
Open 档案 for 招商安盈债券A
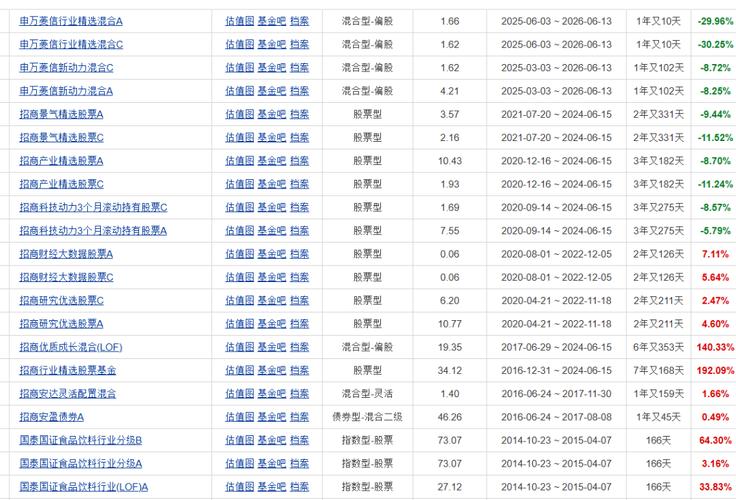click(299, 417)
